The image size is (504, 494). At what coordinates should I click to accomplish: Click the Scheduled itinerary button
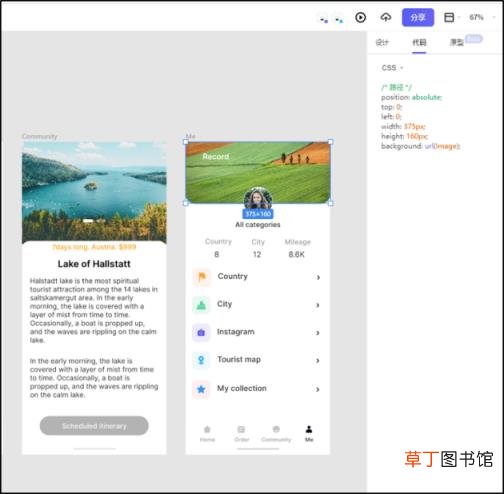(94, 426)
